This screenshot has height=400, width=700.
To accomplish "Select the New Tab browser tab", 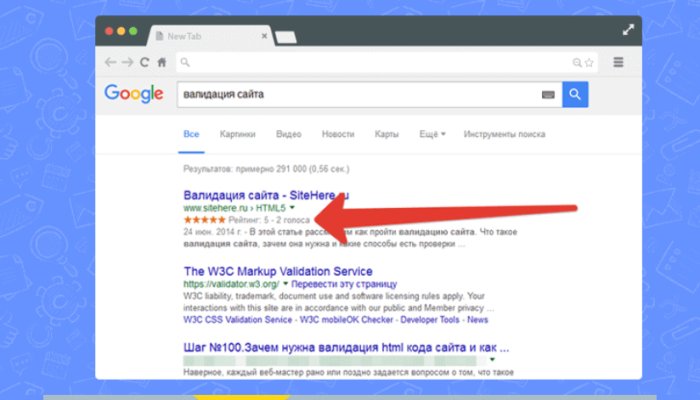I will pos(210,36).
